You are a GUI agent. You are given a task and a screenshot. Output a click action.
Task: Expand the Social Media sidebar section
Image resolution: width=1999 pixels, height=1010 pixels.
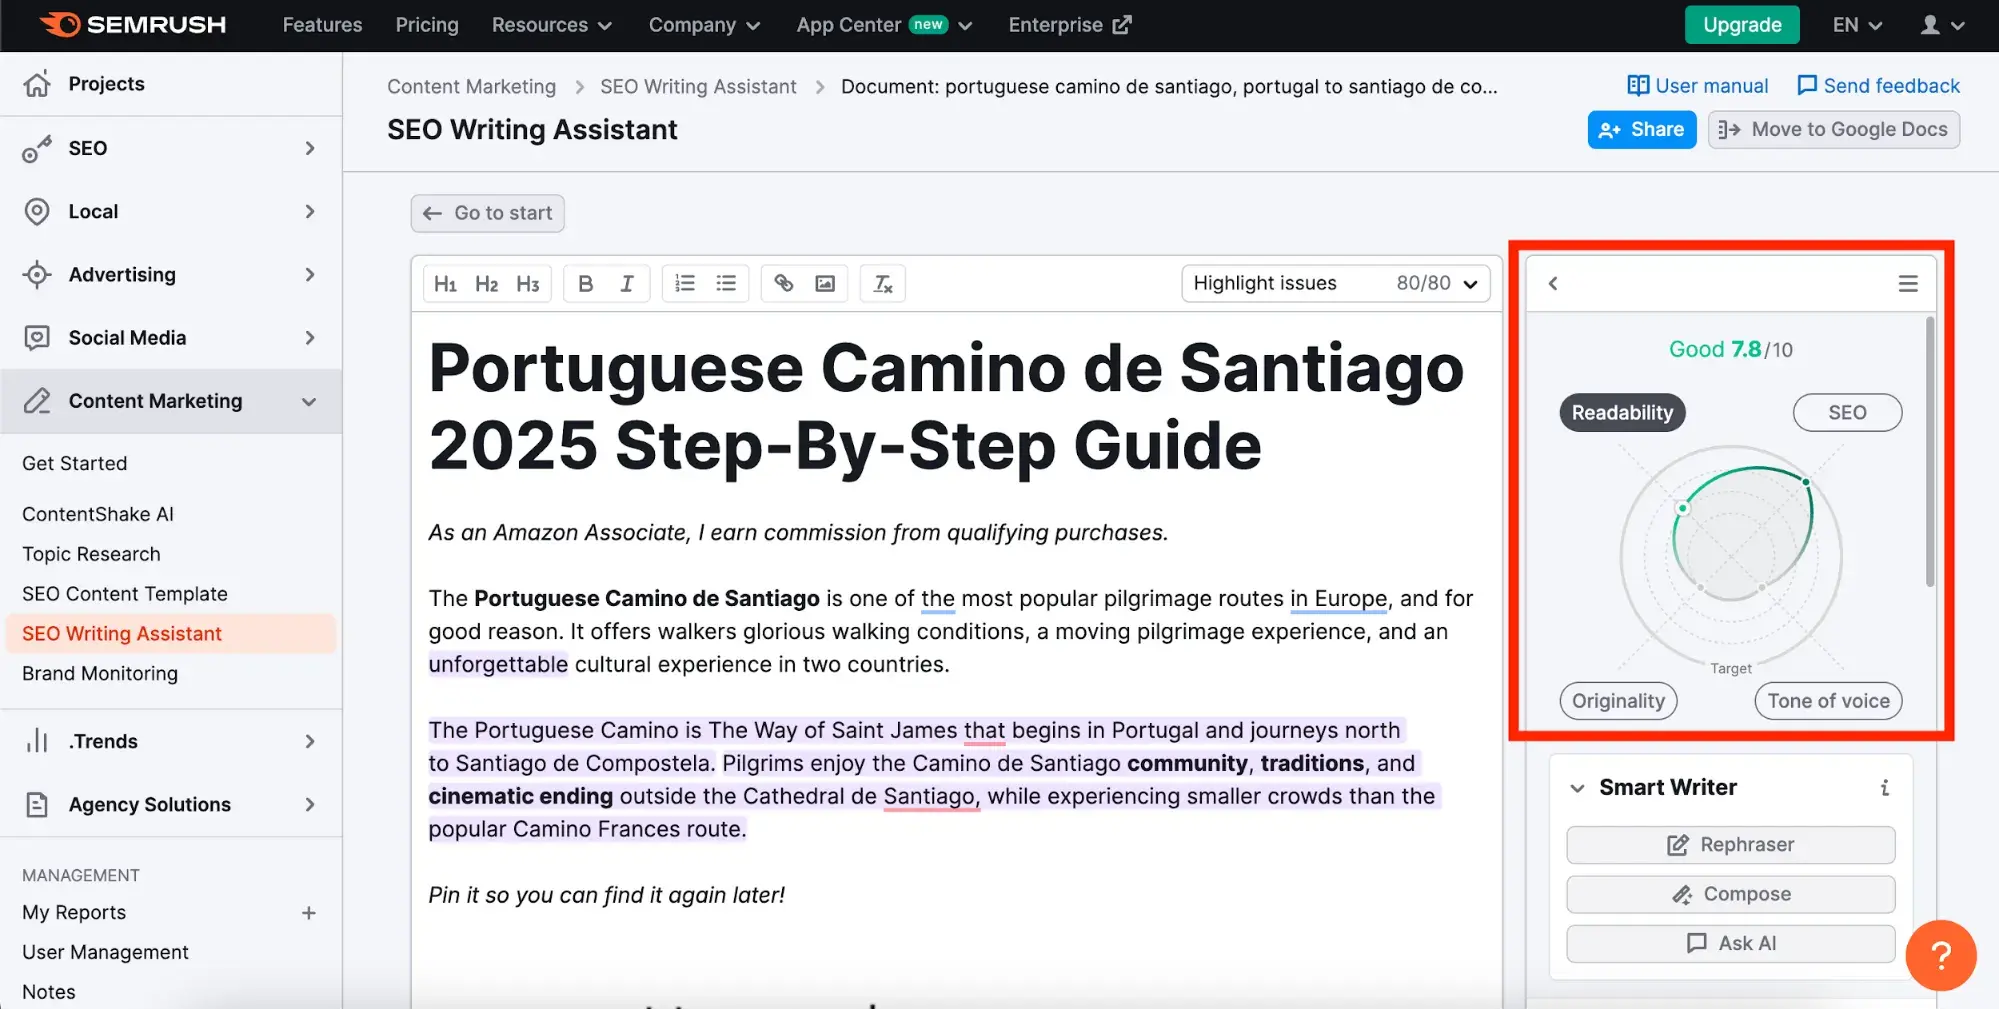point(310,338)
